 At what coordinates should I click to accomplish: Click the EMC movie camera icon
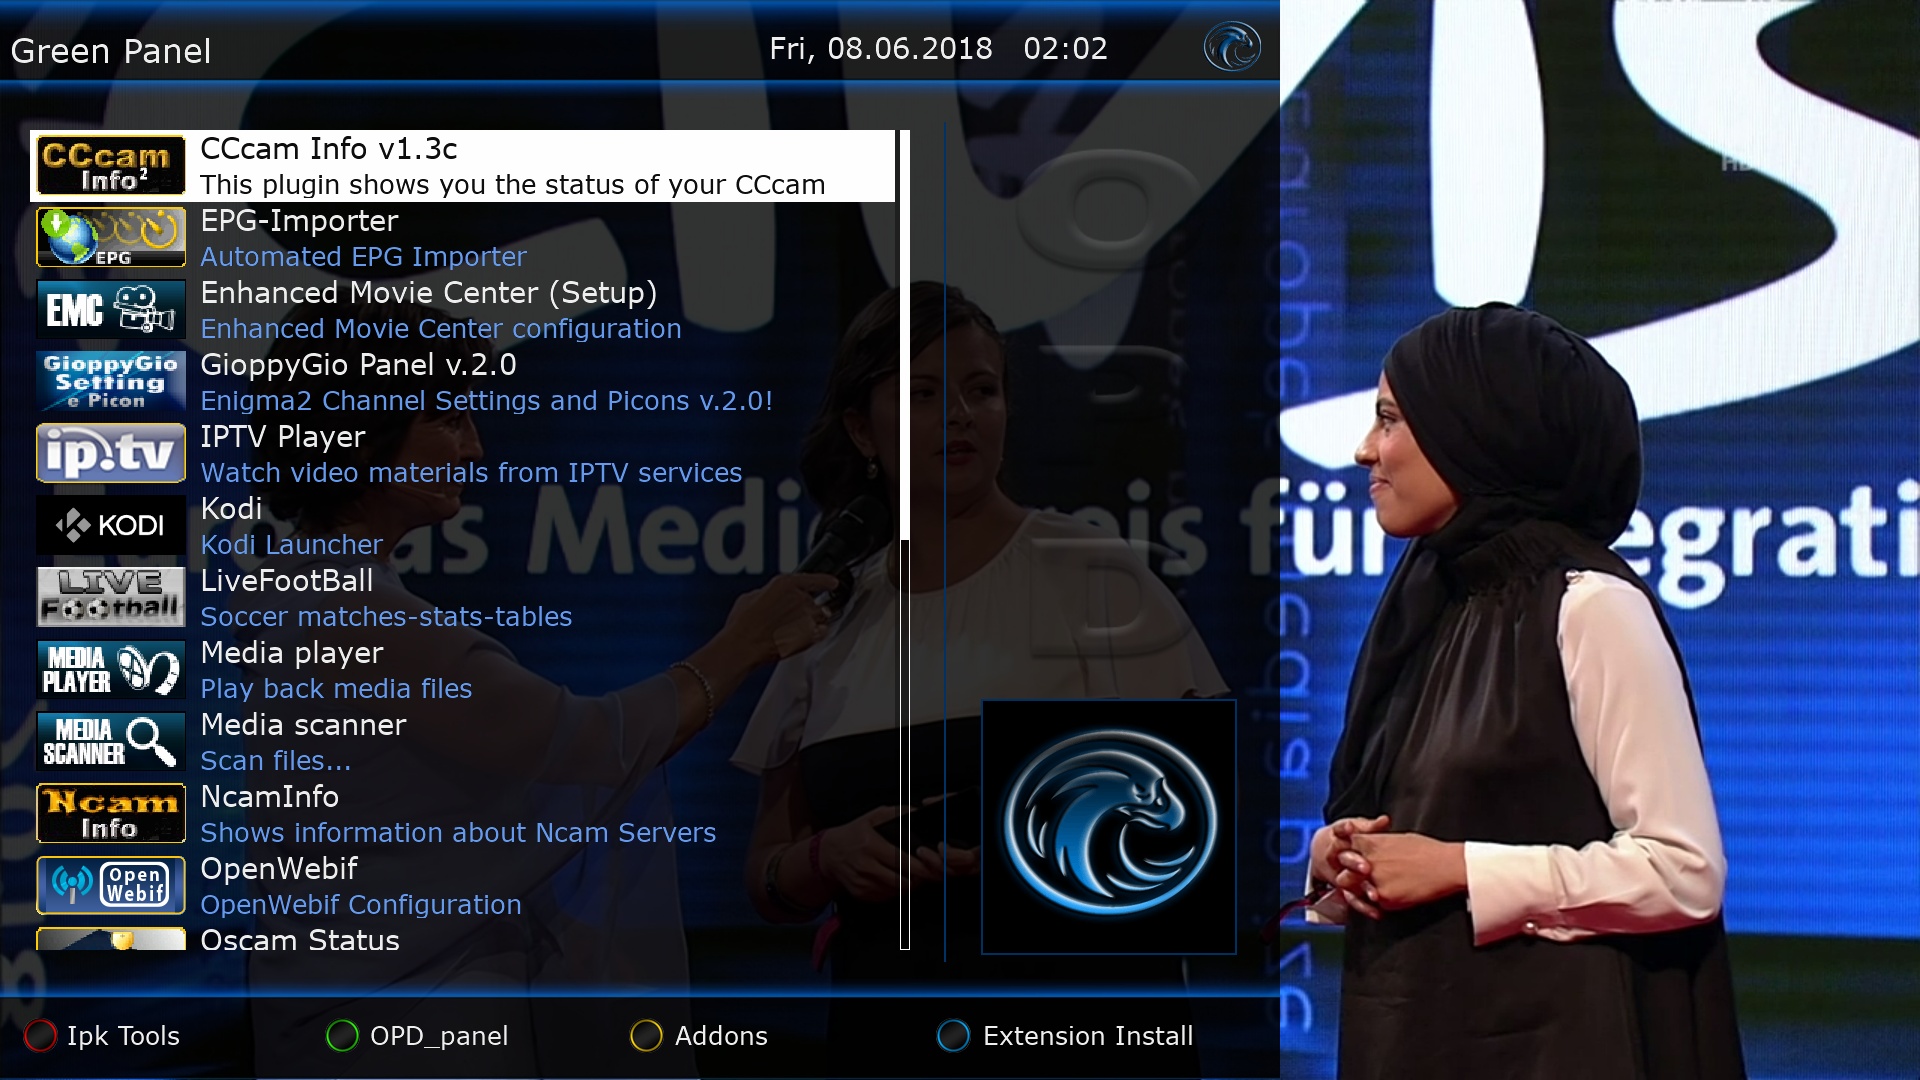[111, 309]
